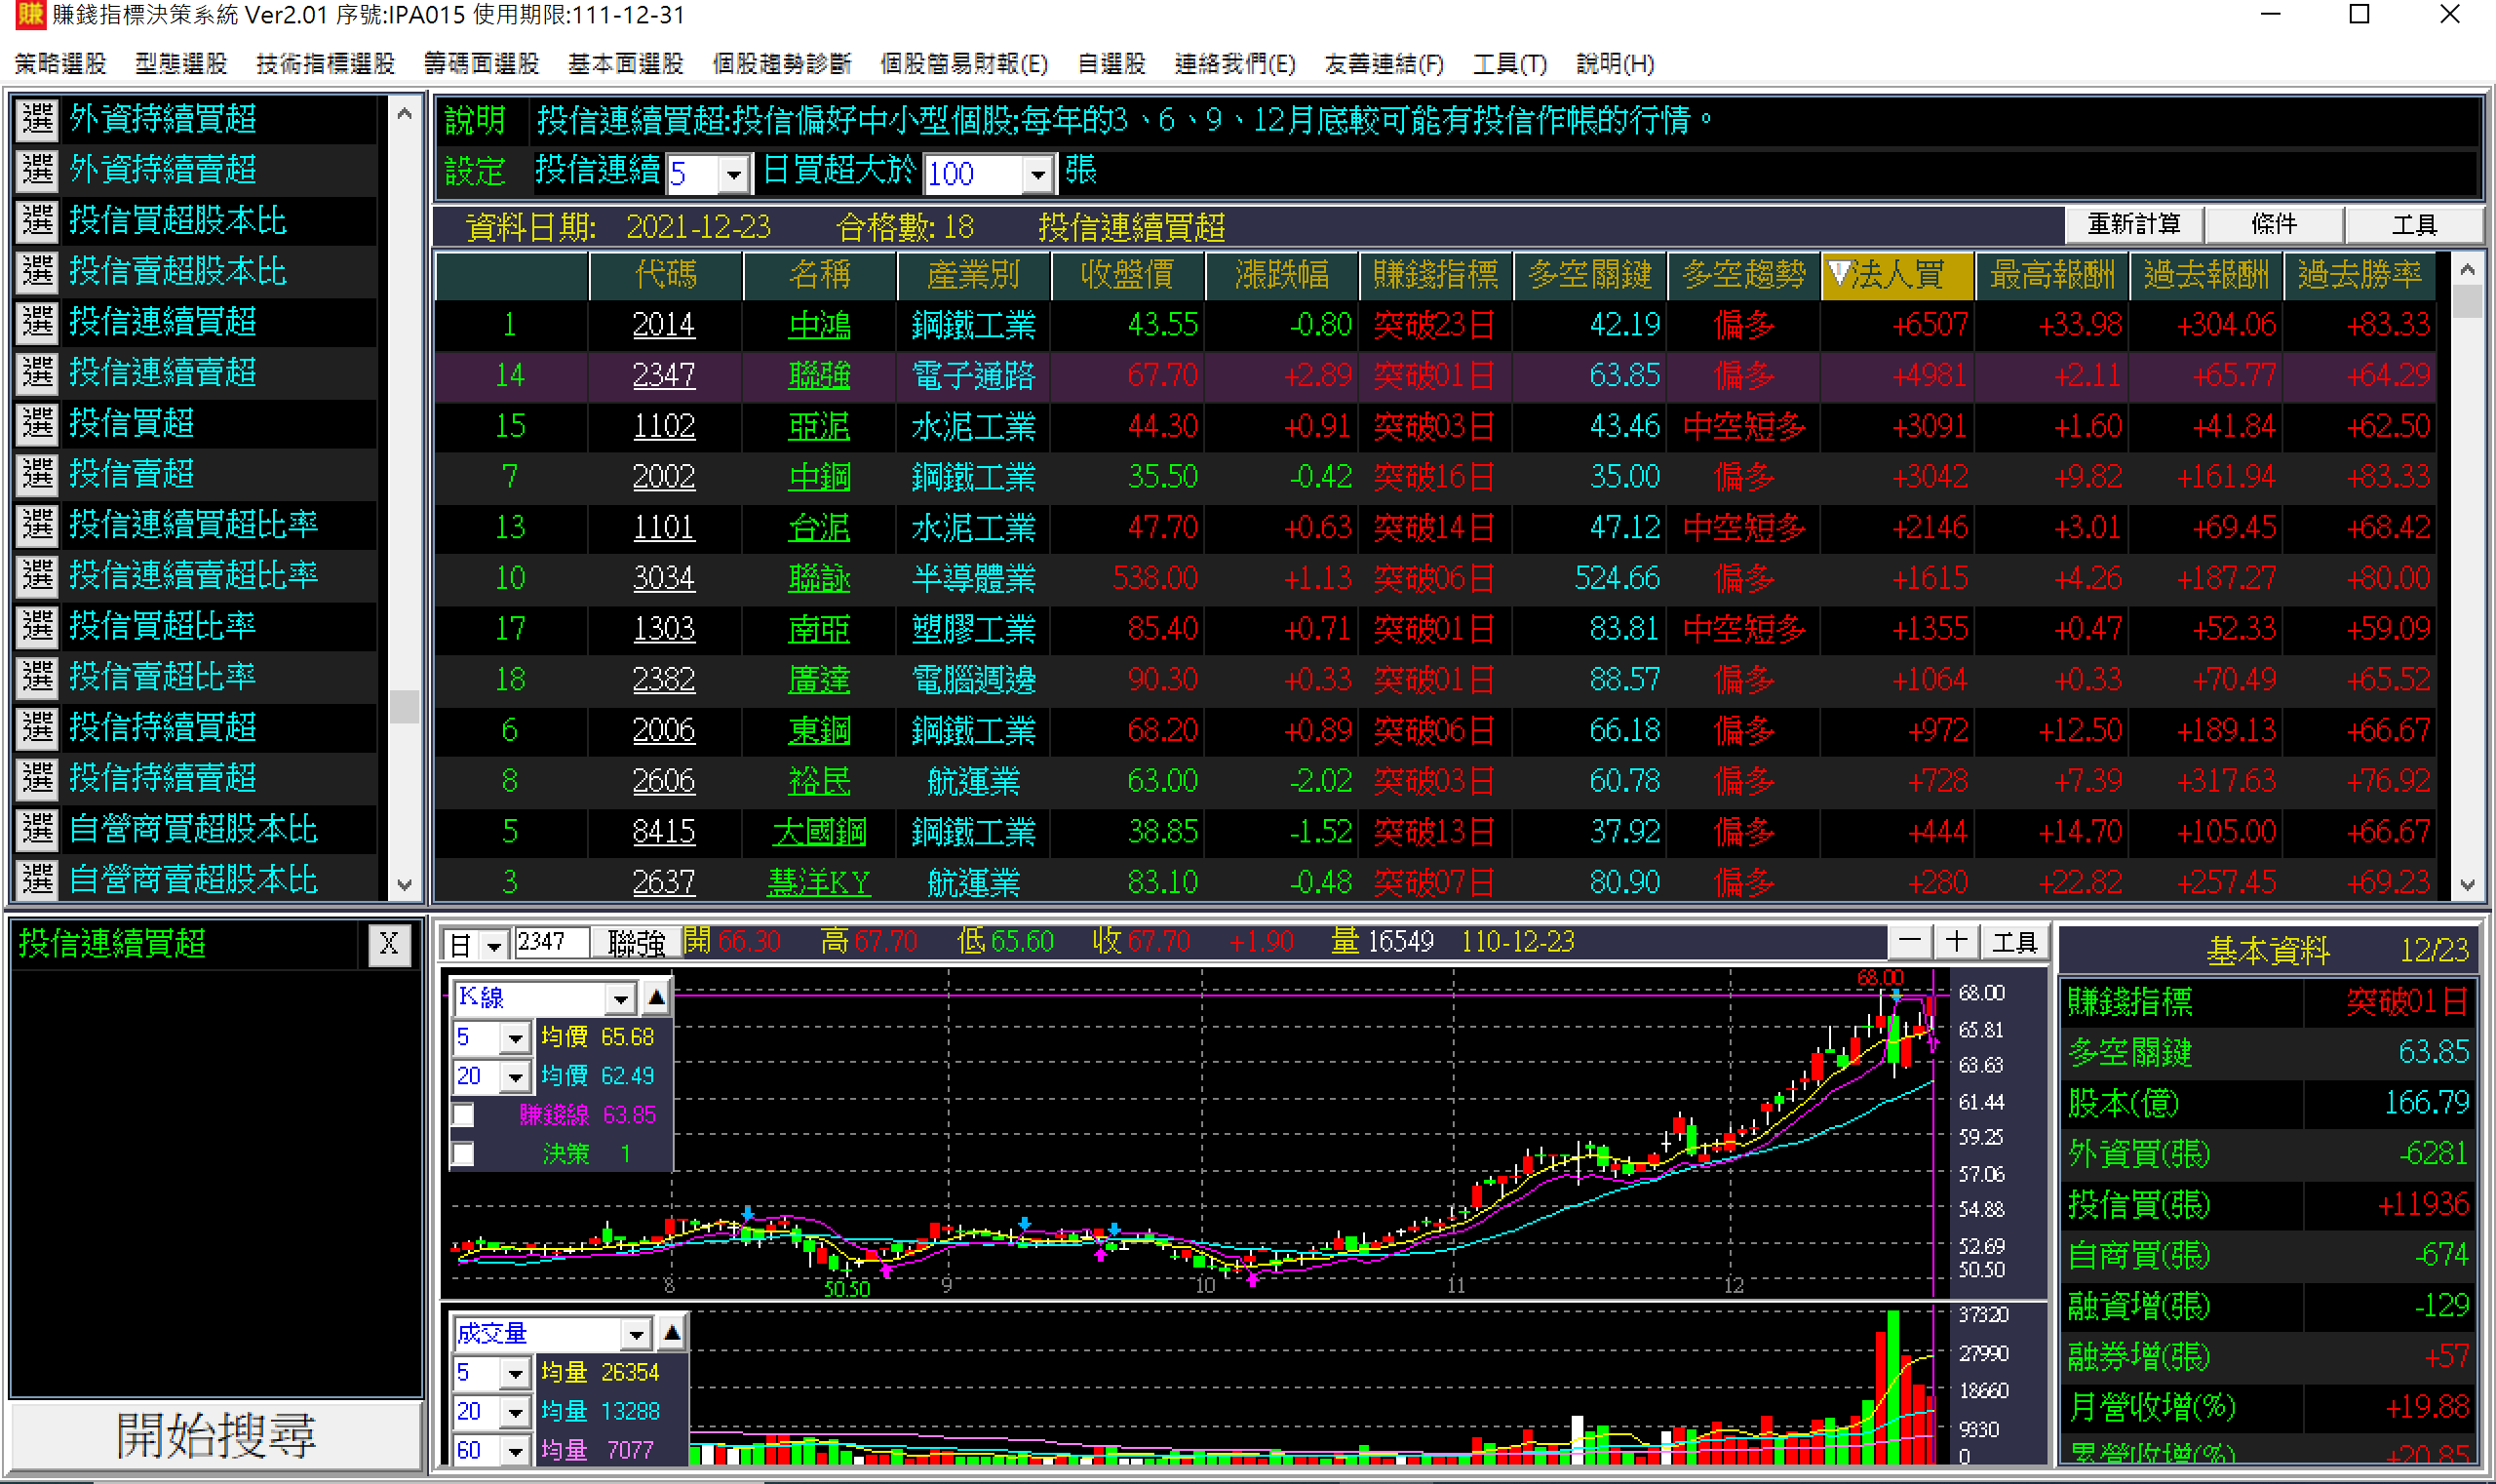Collapse K線 panel with triangle button
Screen dimensions: 2496x1484
656,997
